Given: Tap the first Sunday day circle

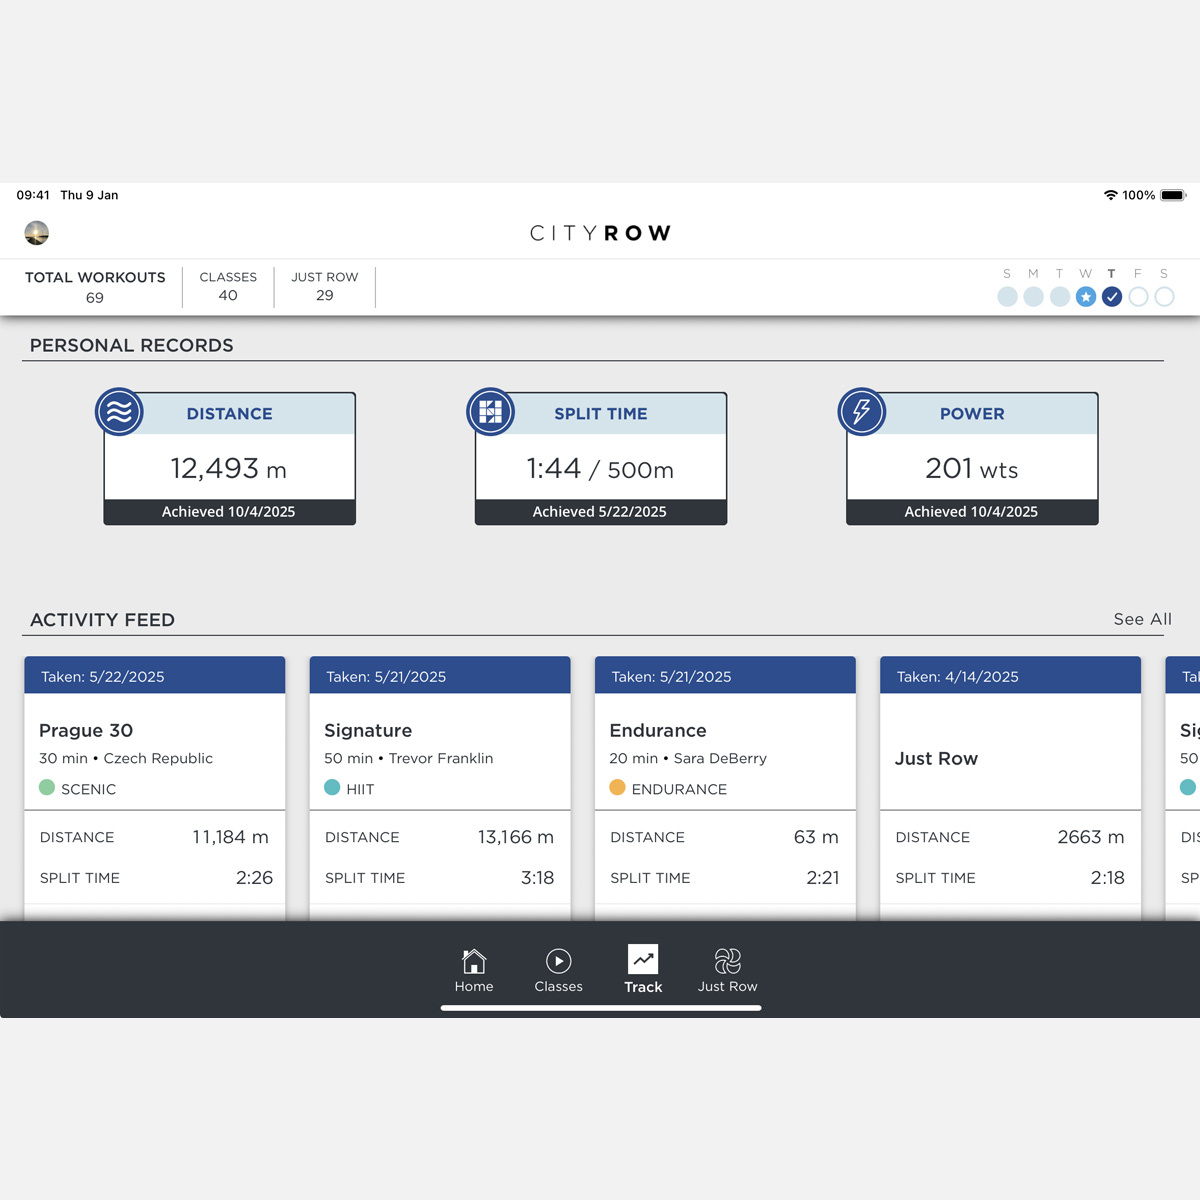Looking at the screenshot, I should click(1008, 297).
